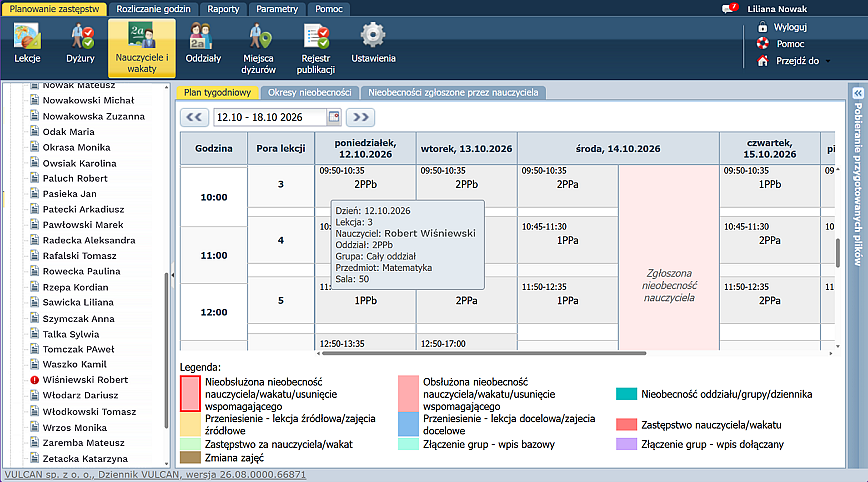Click the teacher list vertical scrollbar
868x482 pixels.
click(x=167, y=350)
